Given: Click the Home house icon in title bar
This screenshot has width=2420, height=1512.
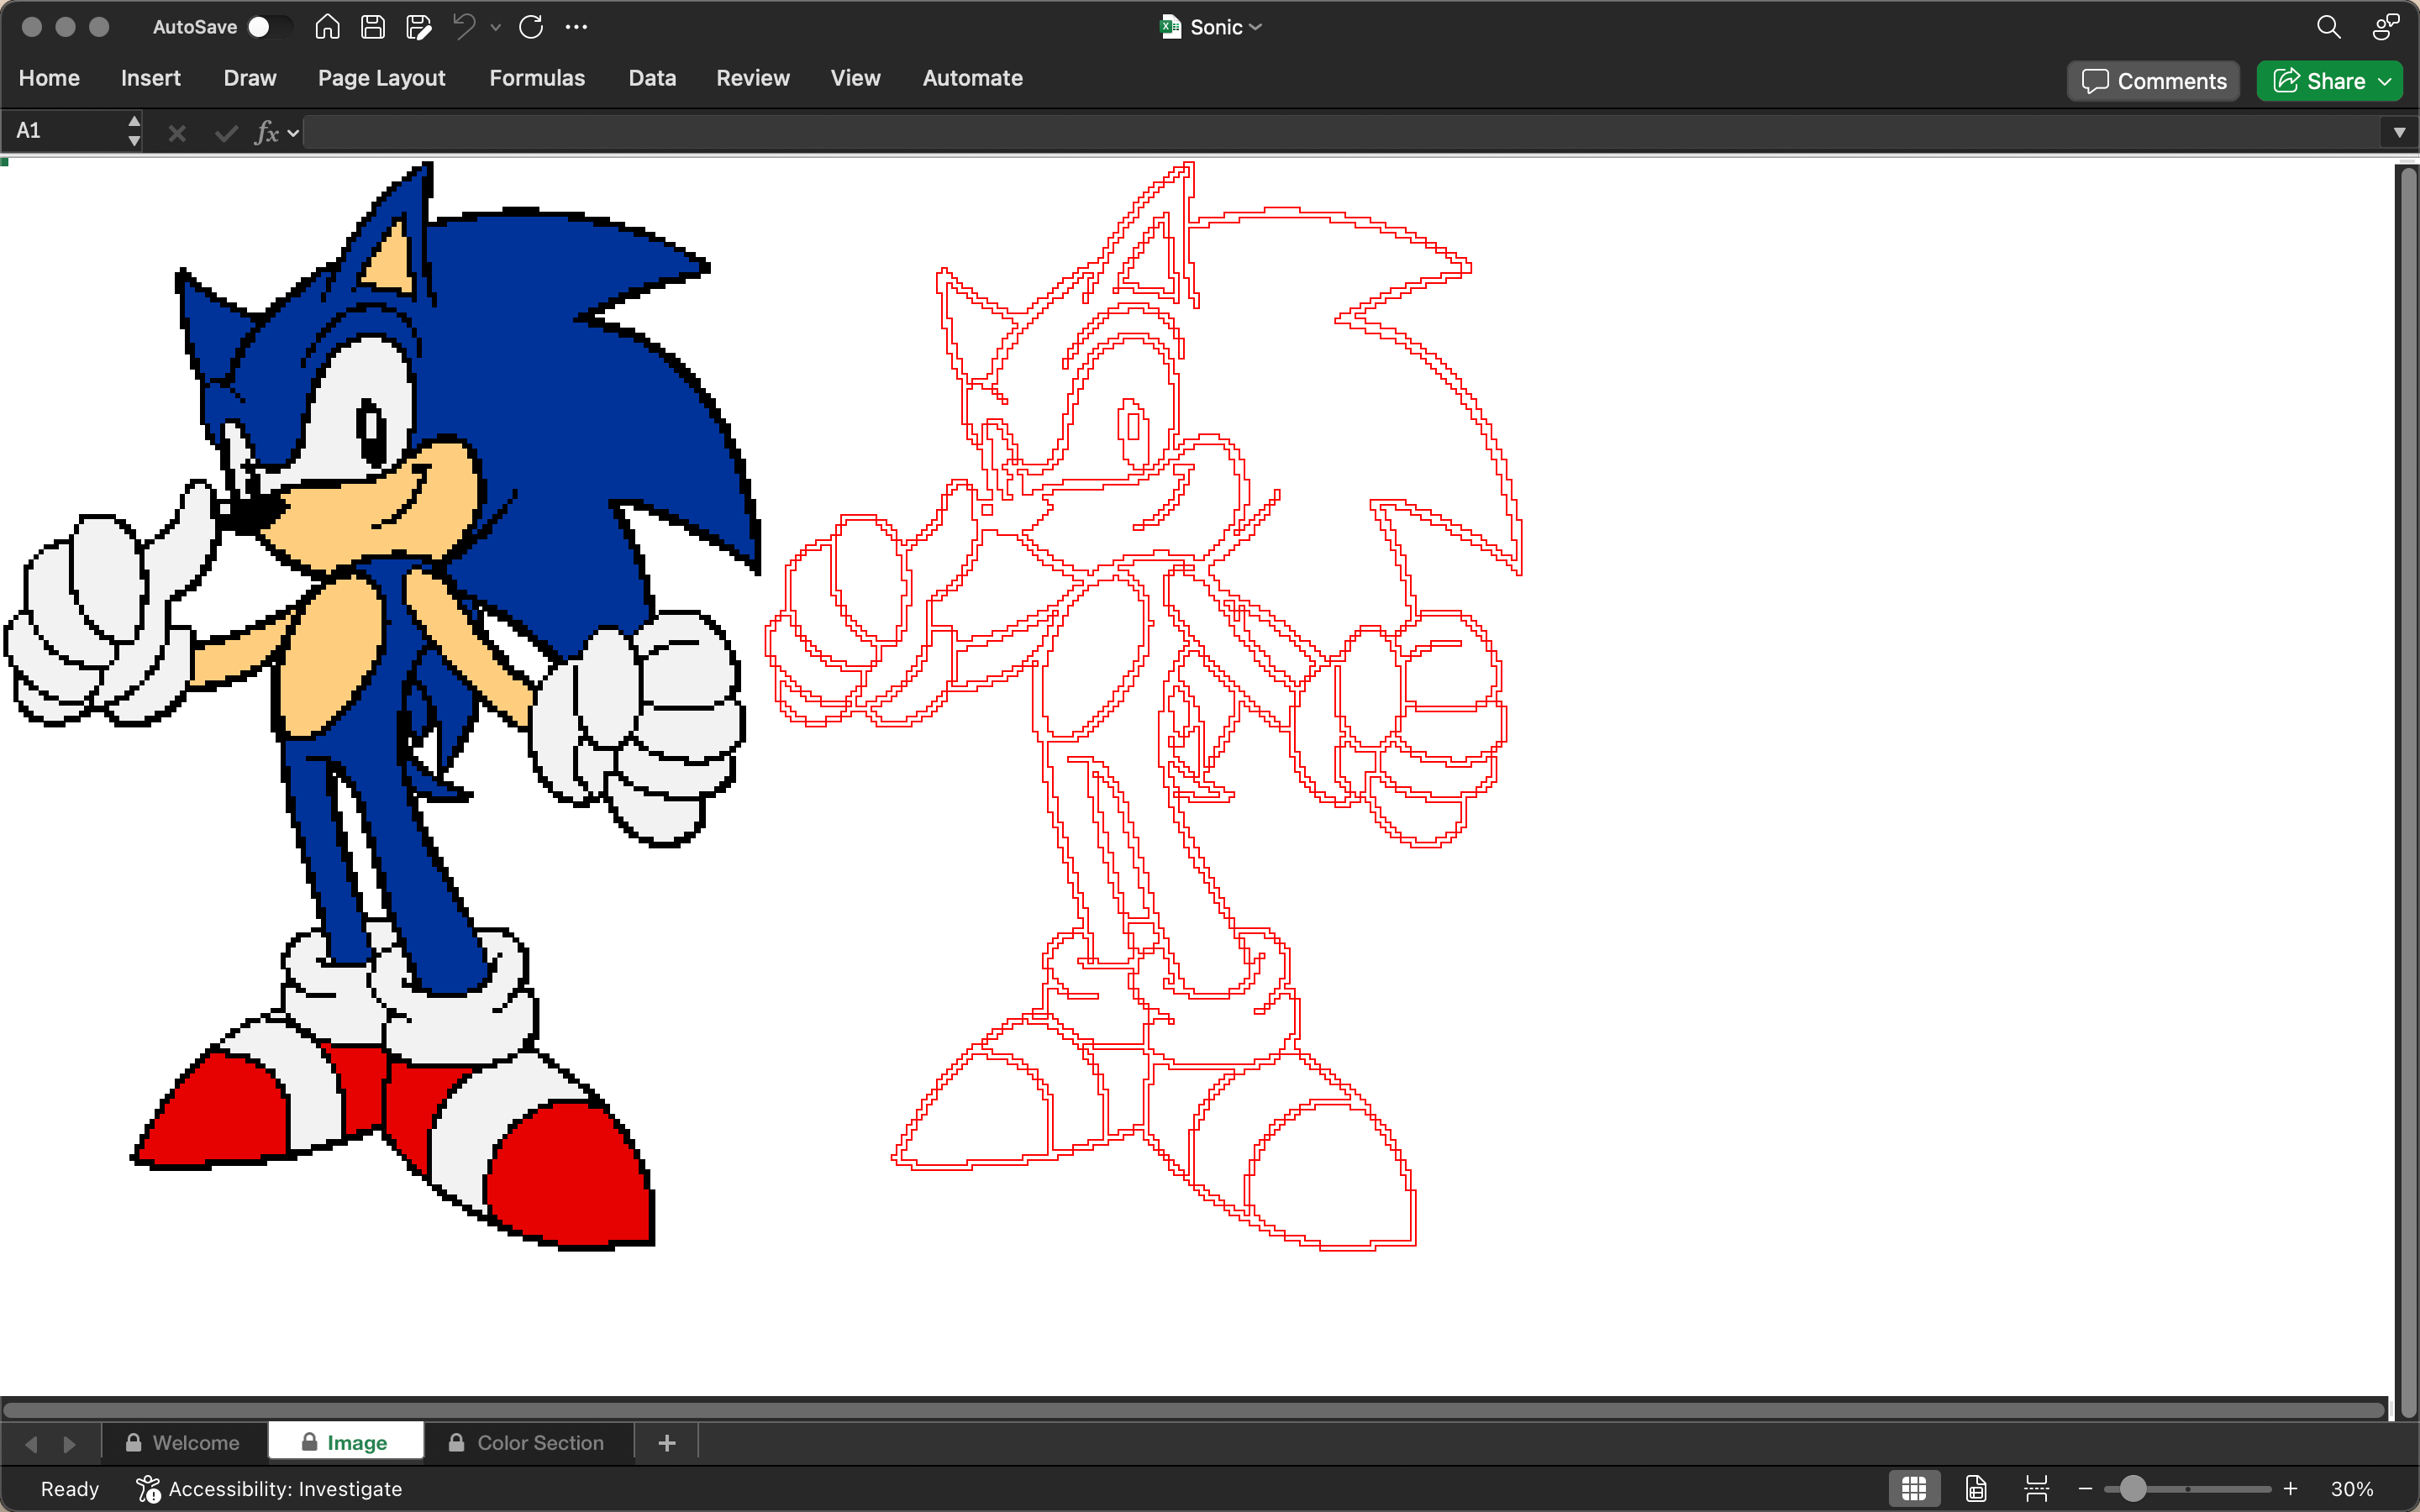Looking at the screenshot, I should pyautogui.click(x=327, y=27).
